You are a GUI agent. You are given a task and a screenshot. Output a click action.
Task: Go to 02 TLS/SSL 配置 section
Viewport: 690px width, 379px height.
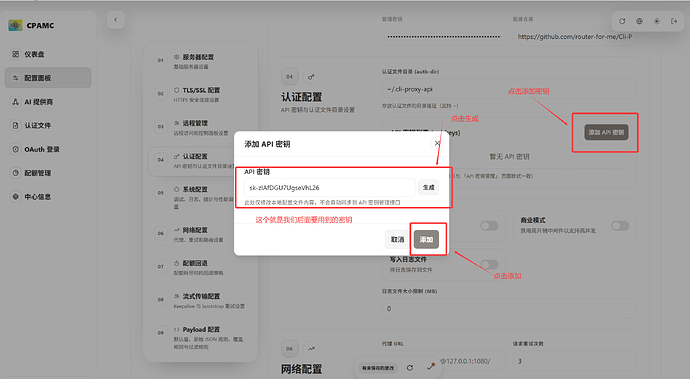click(200, 94)
